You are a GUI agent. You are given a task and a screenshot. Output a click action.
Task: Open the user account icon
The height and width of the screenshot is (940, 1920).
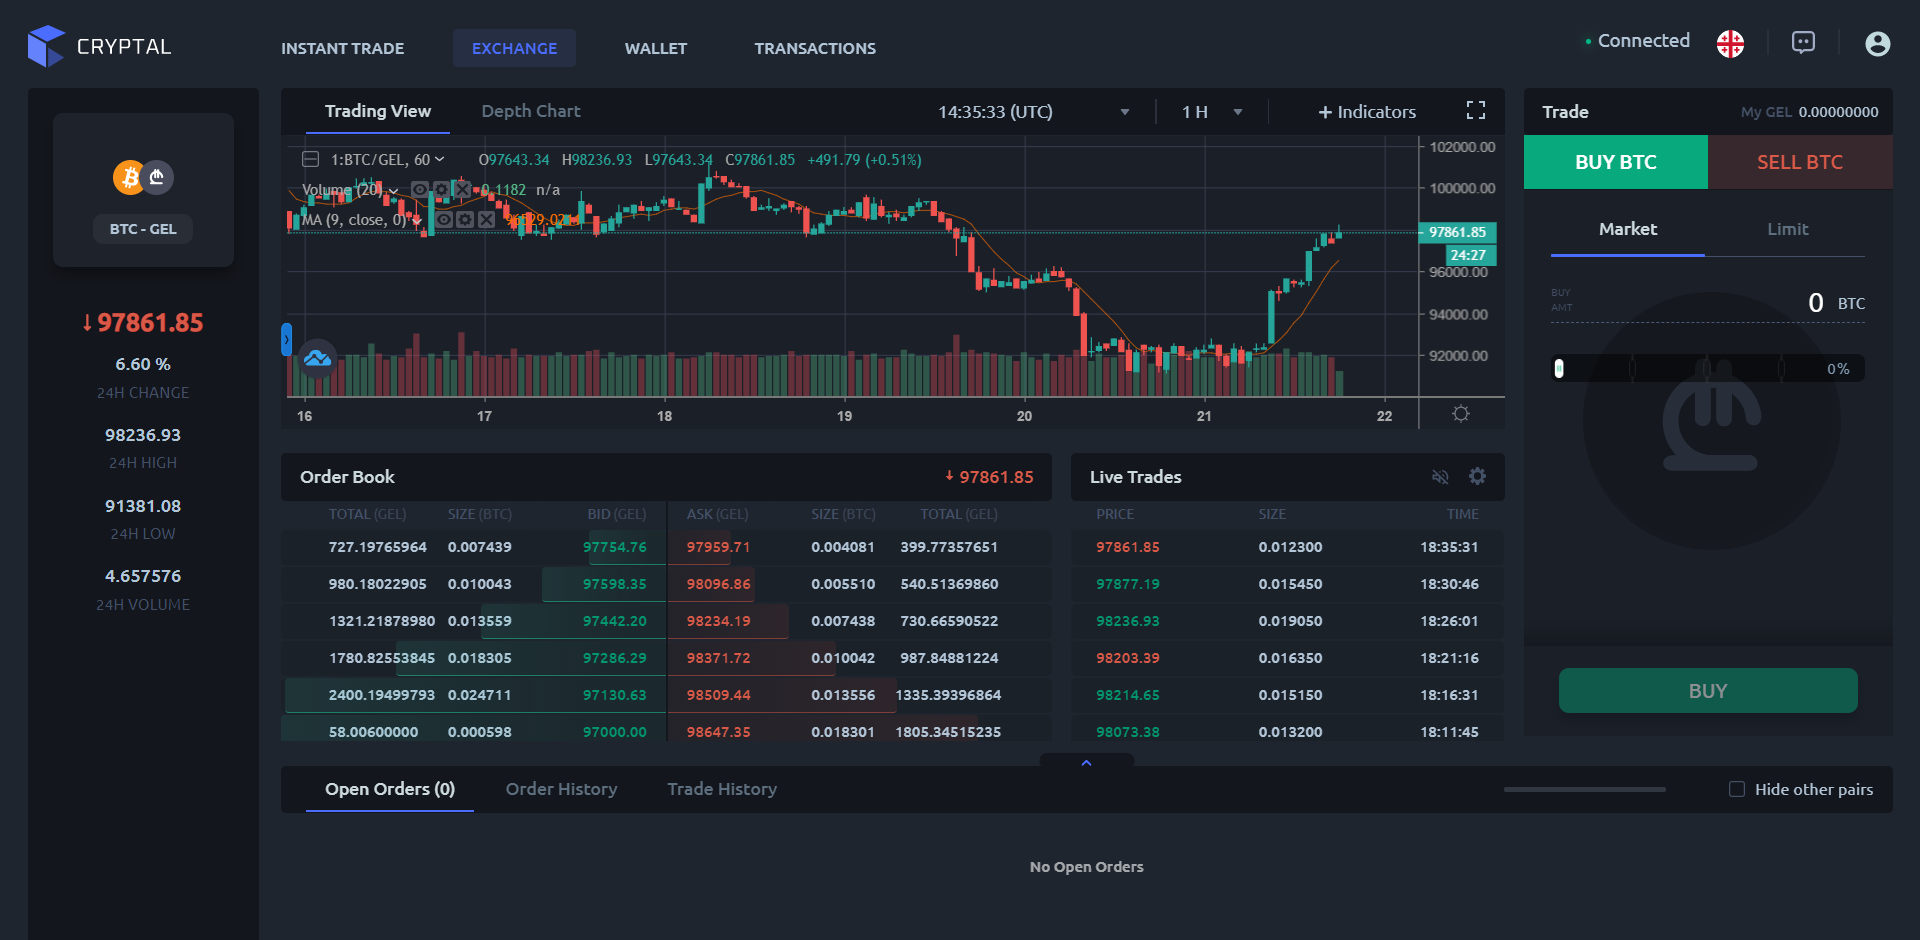(1877, 43)
